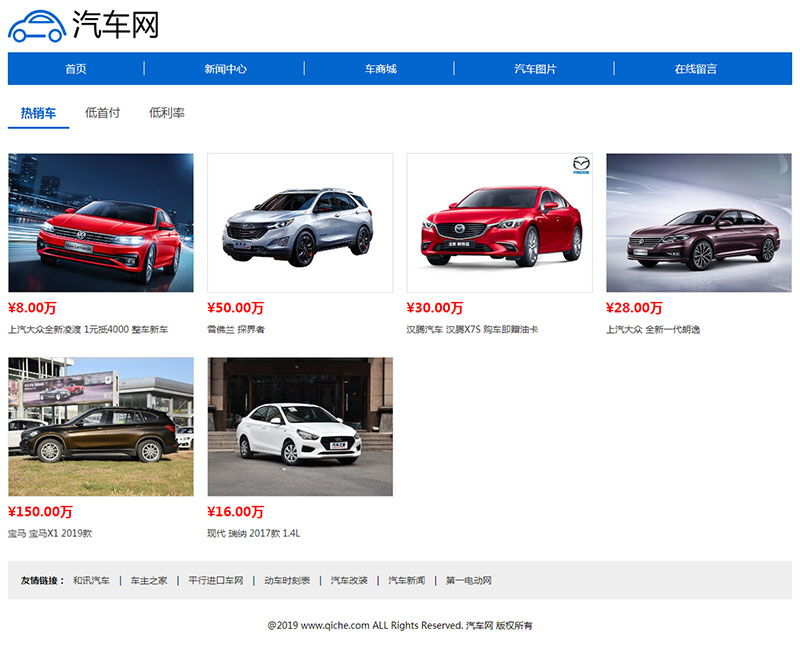Visit the 汽车改装 friend link
The width and height of the screenshot is (800, 651).
tap(349, 580)
